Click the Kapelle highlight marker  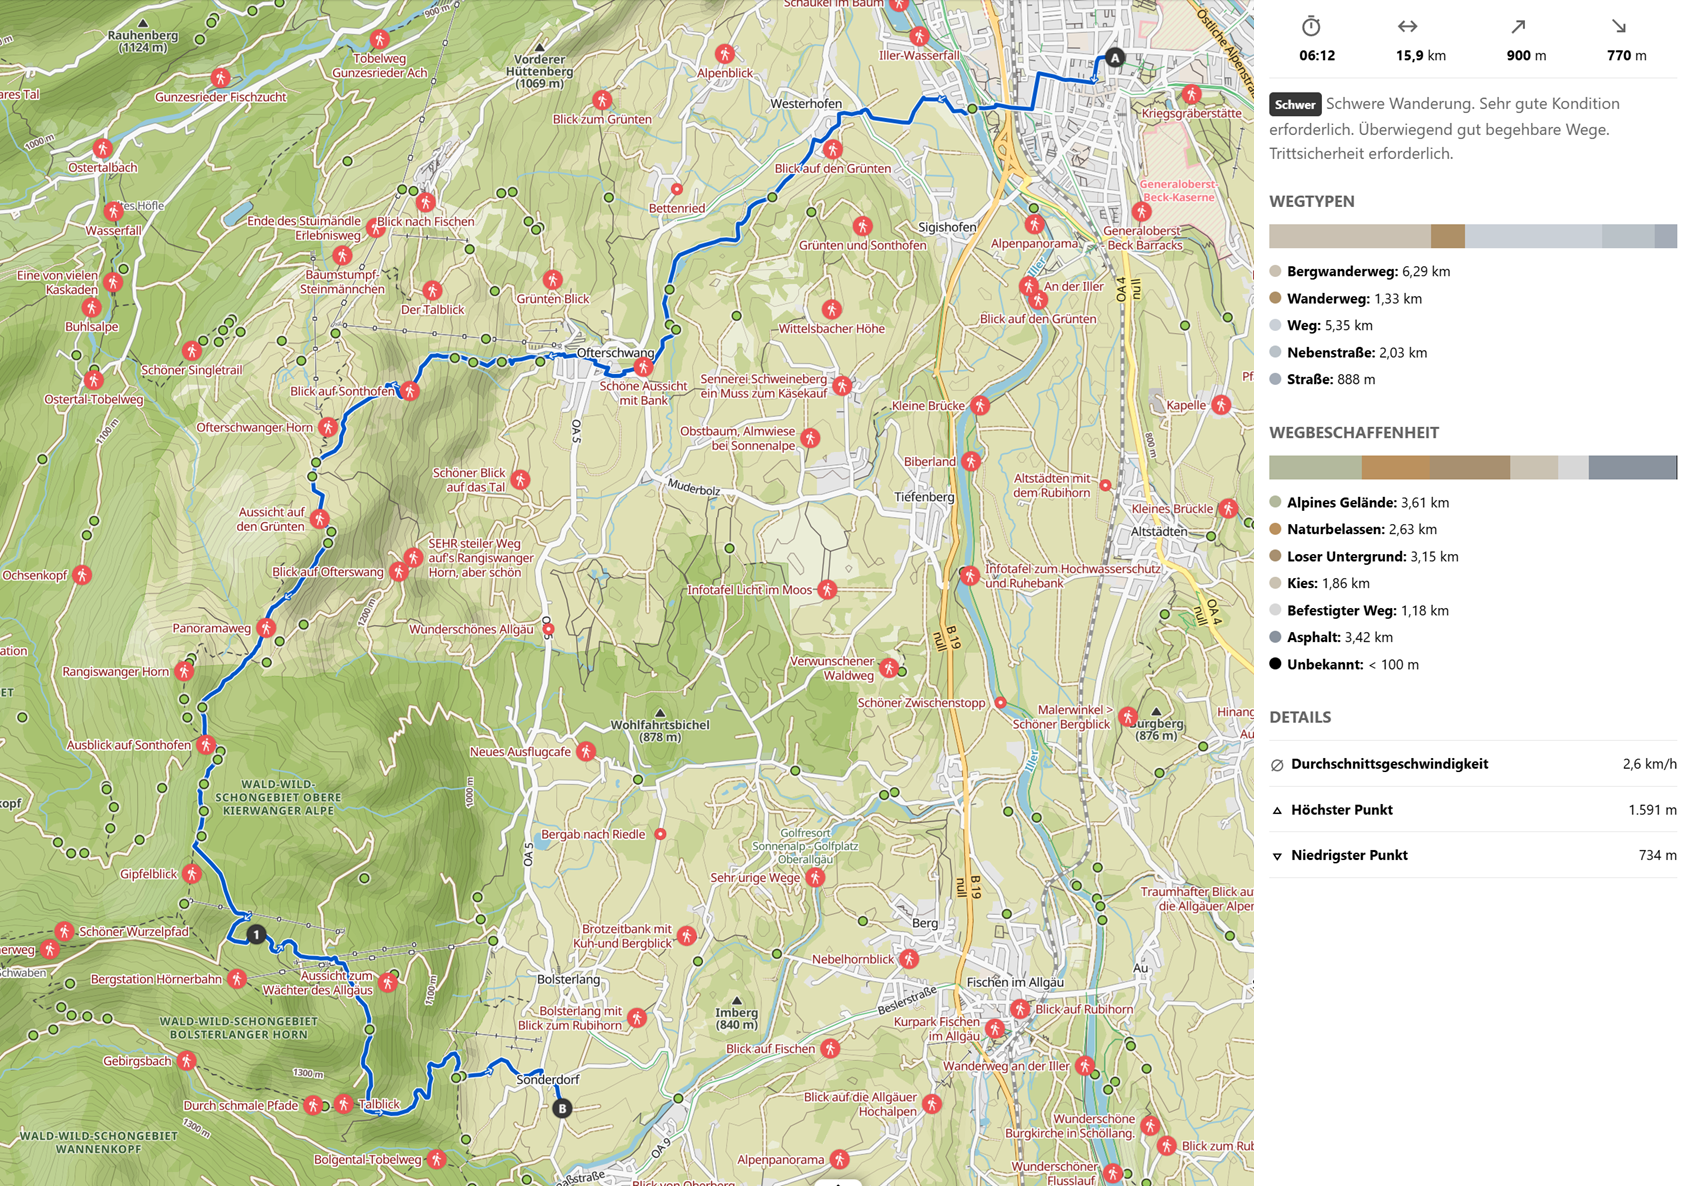(x=1222, y=405)
